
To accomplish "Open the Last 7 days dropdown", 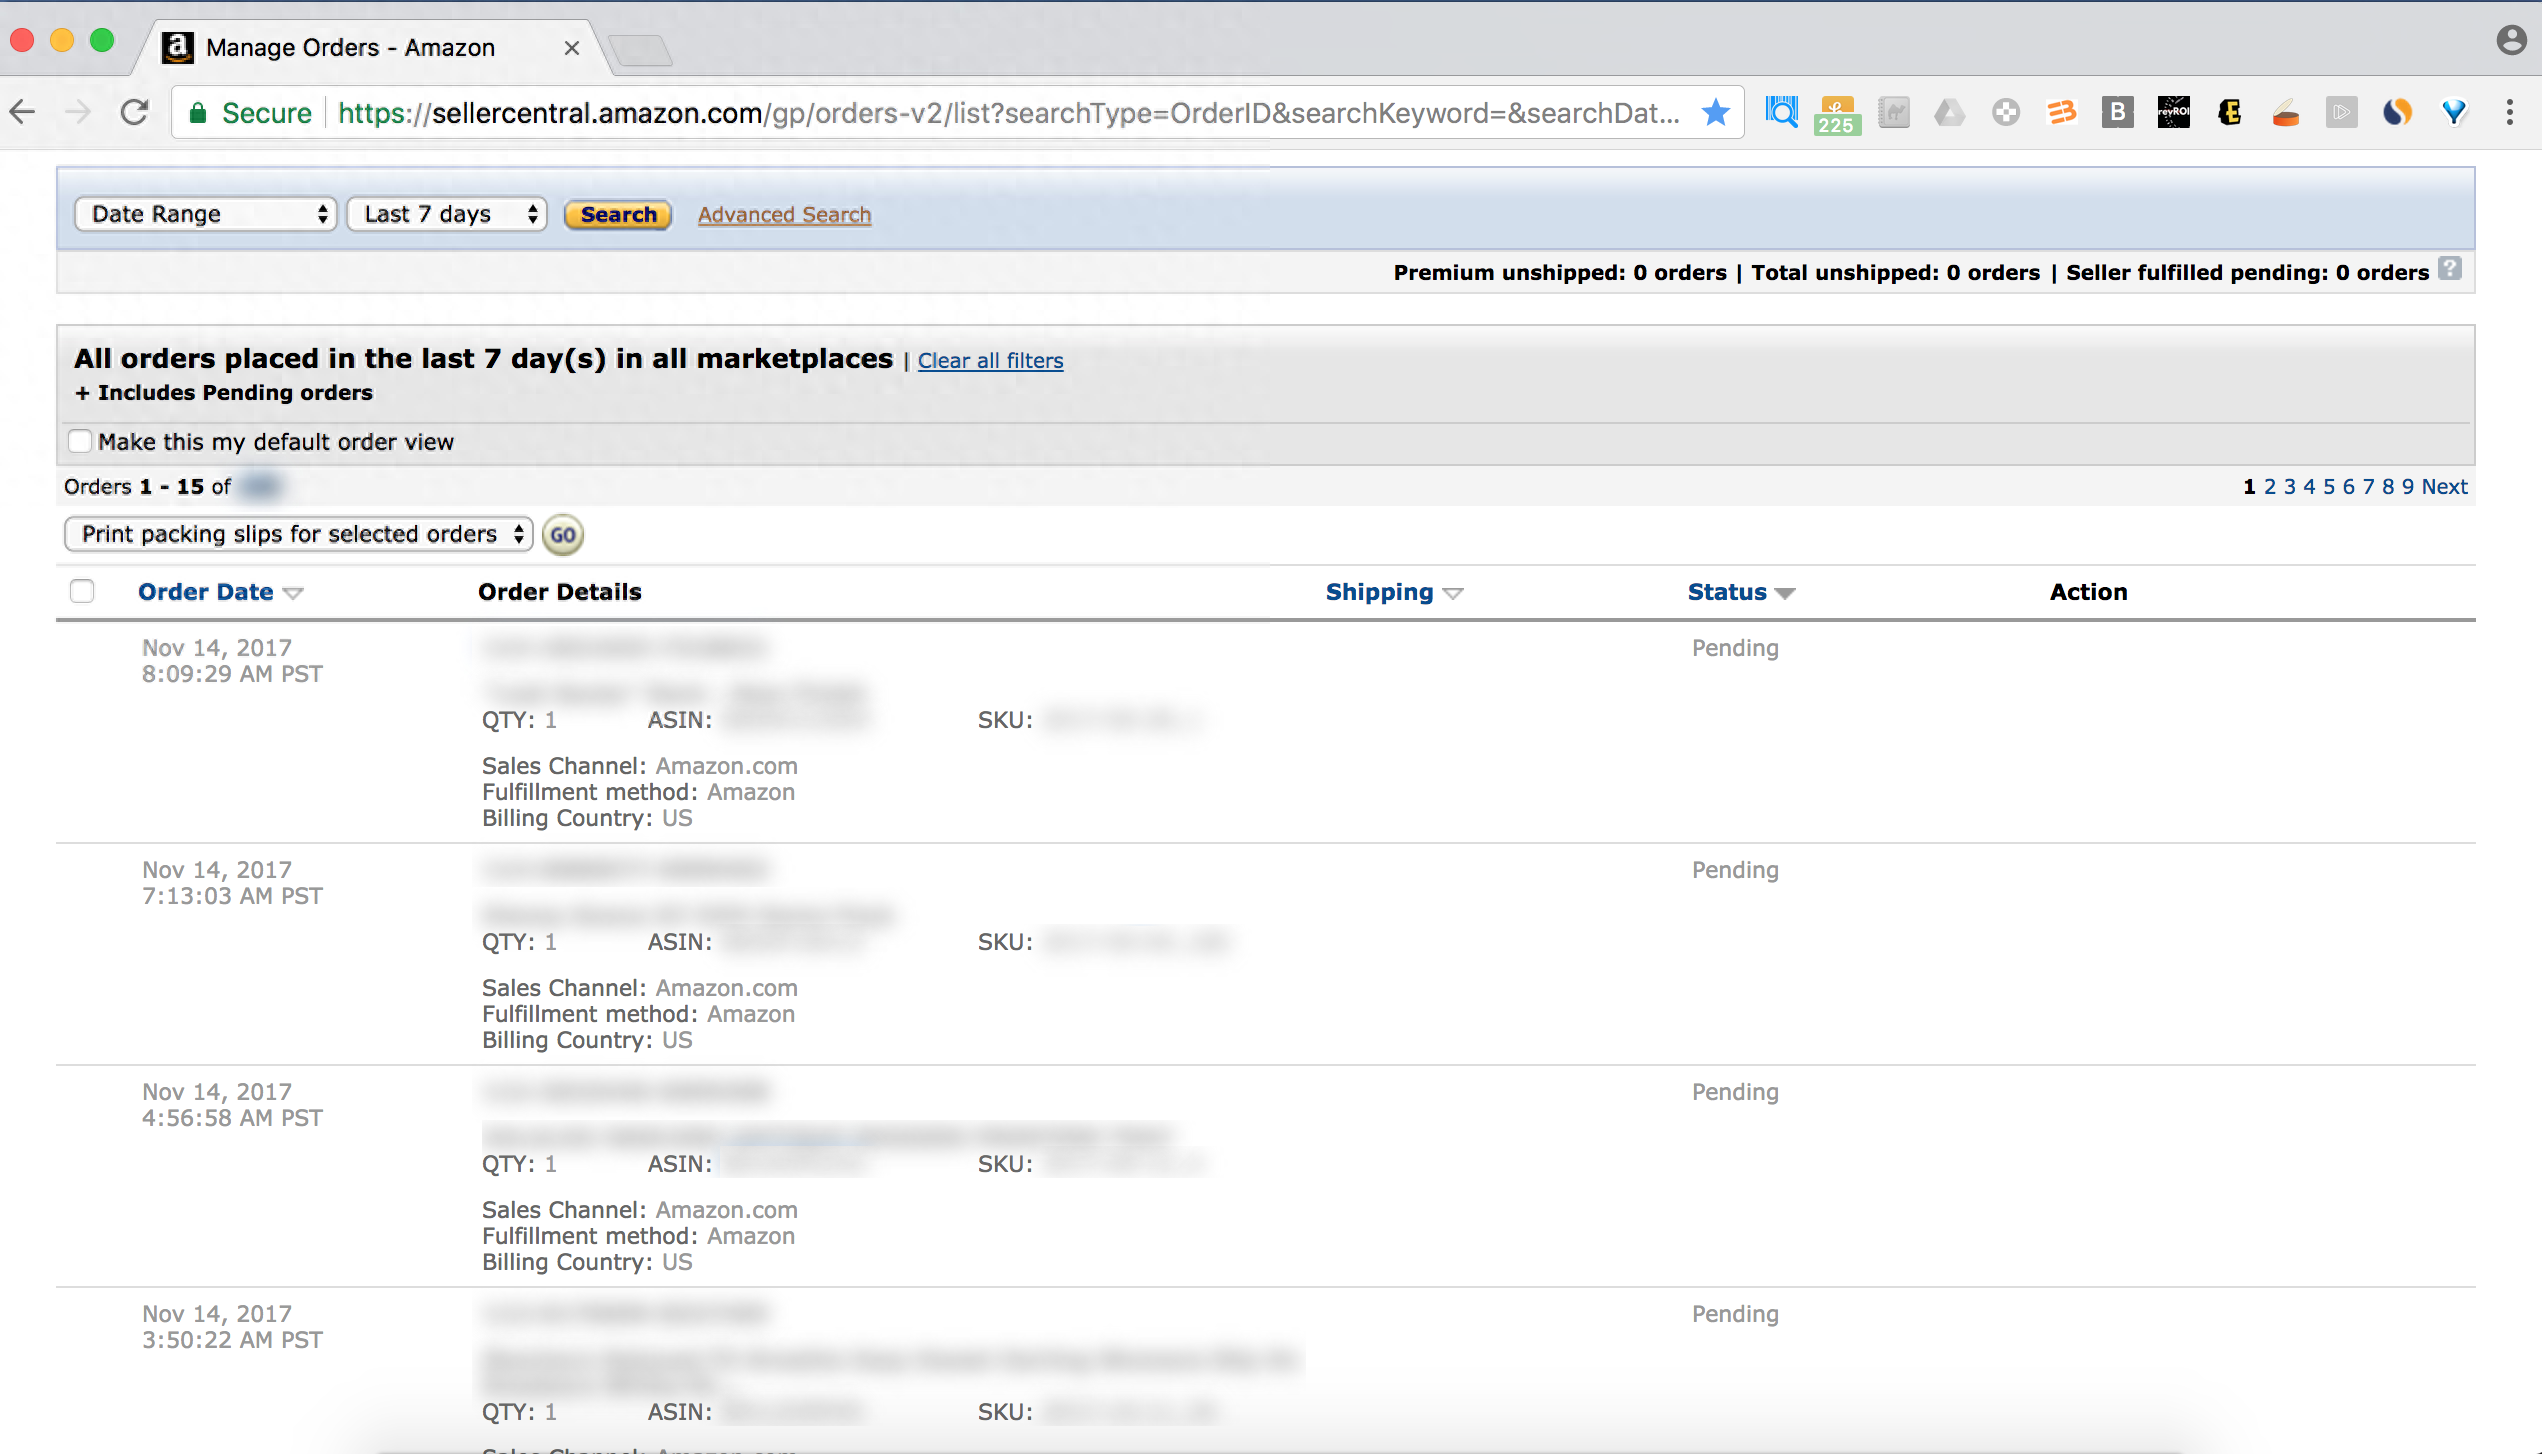I will (446, 214).
